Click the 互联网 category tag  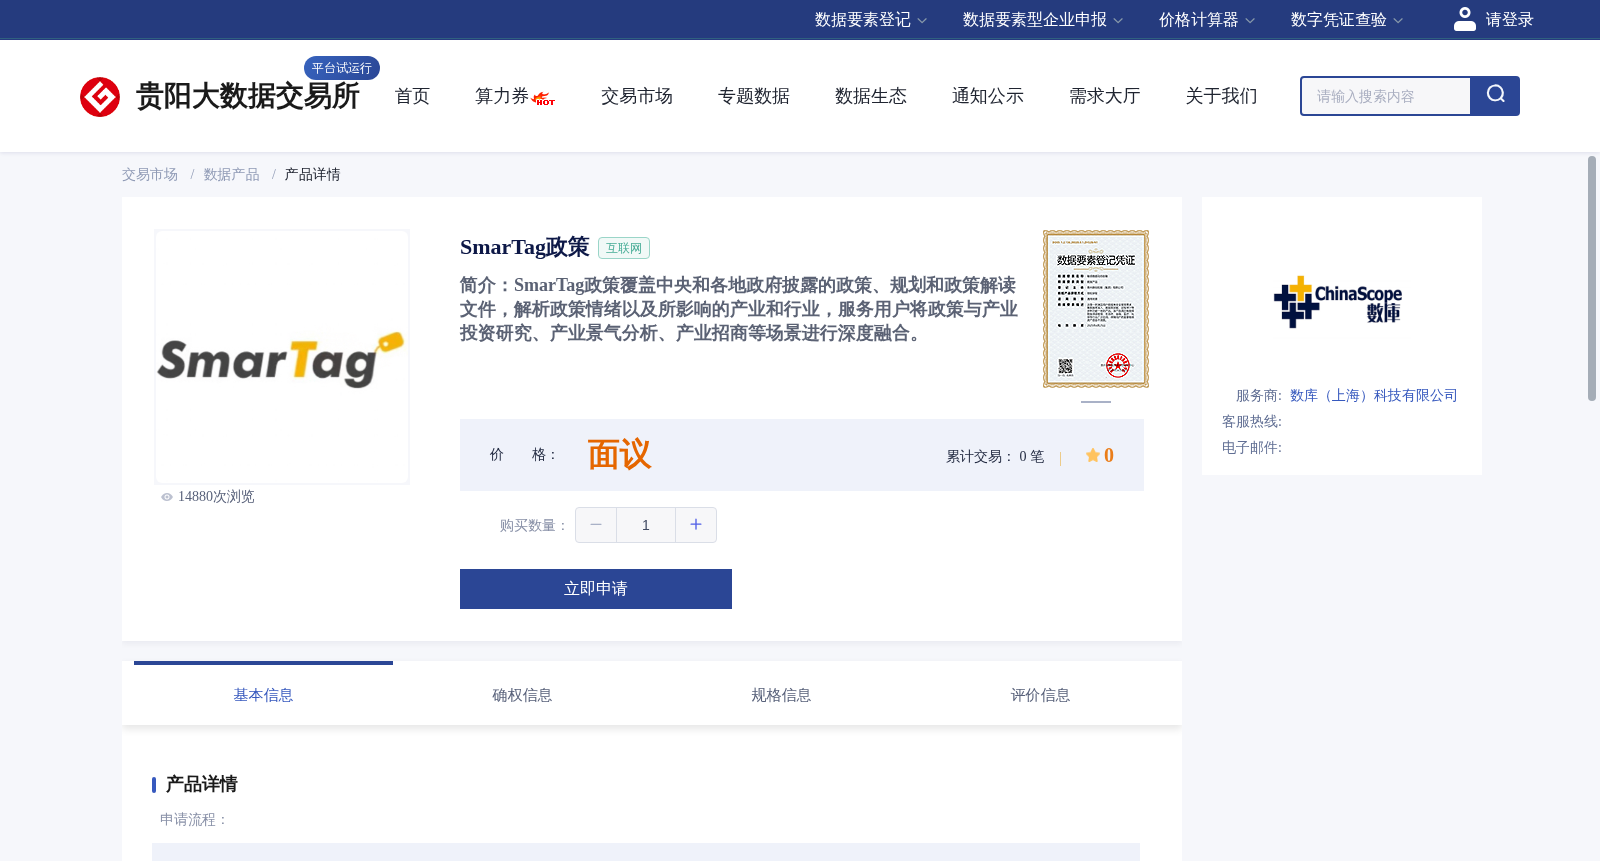pyautogui.click(x=624, y=248)
